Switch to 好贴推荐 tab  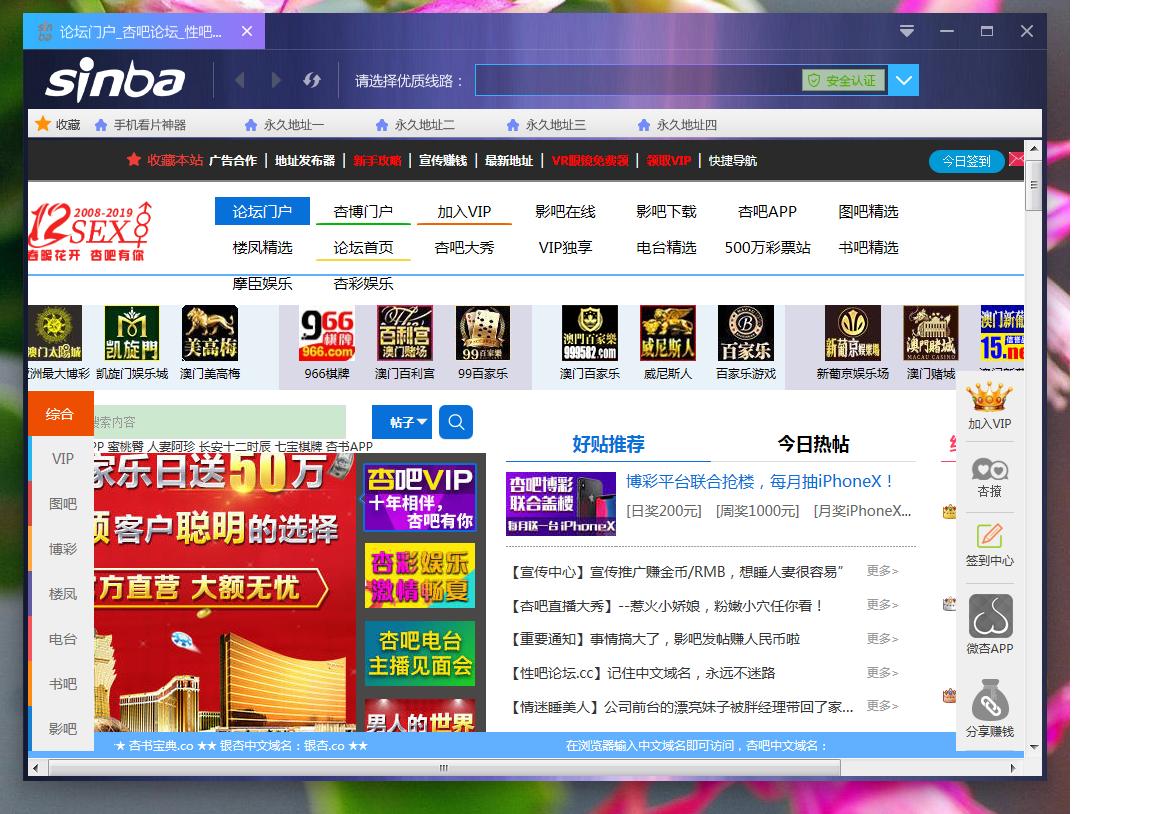click(608, 444)
